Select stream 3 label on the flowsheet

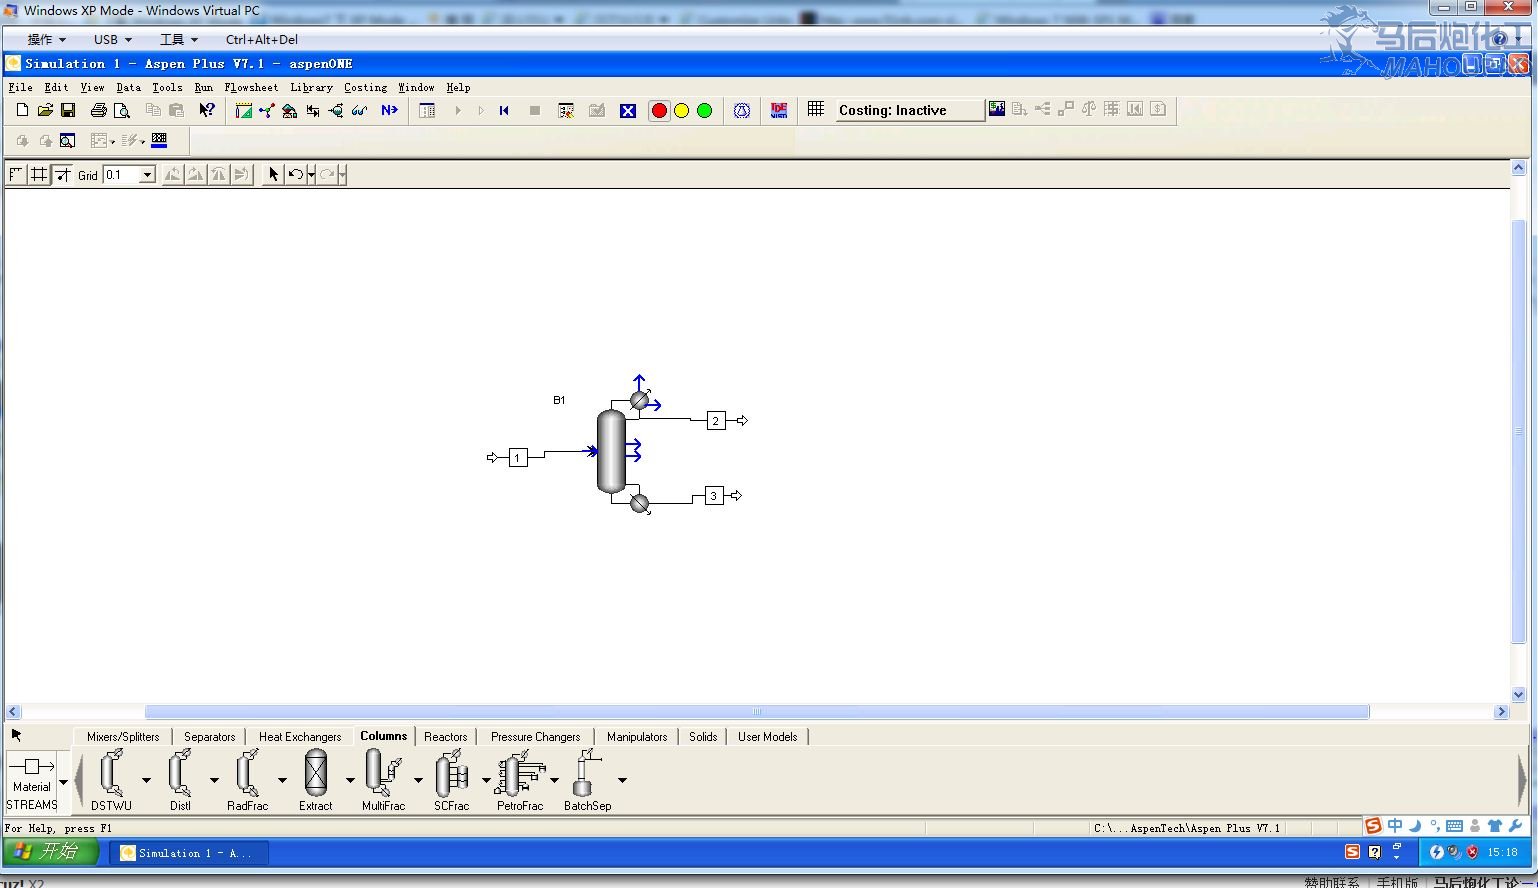pyautogui.click(x=714, y=496)
